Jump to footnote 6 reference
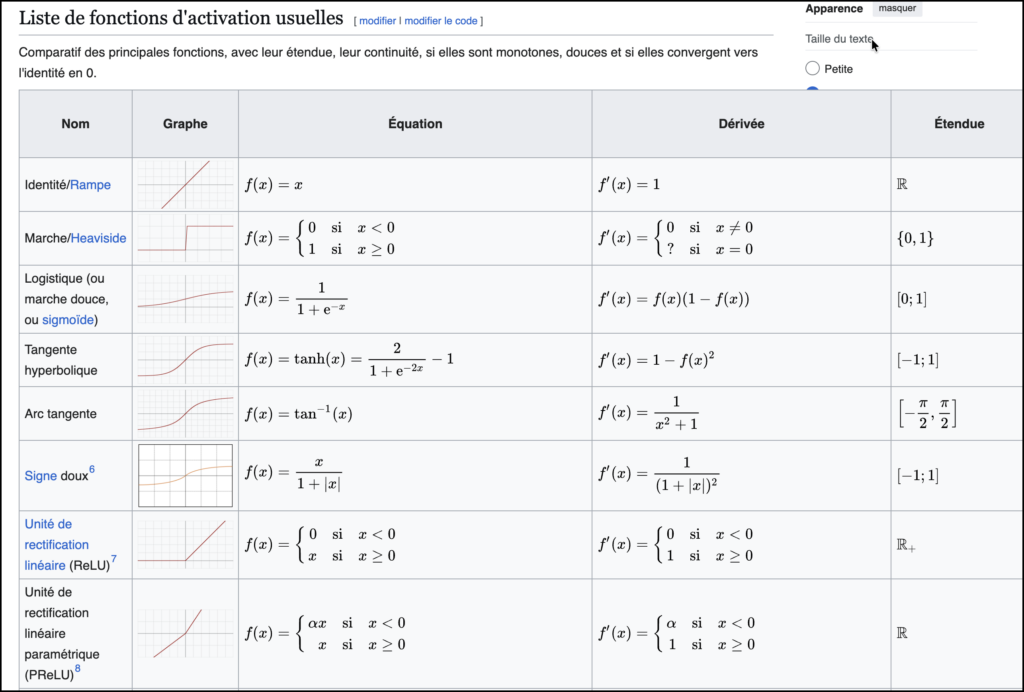The height and width of the screenshot is (692, 1024). coord(92,470)
